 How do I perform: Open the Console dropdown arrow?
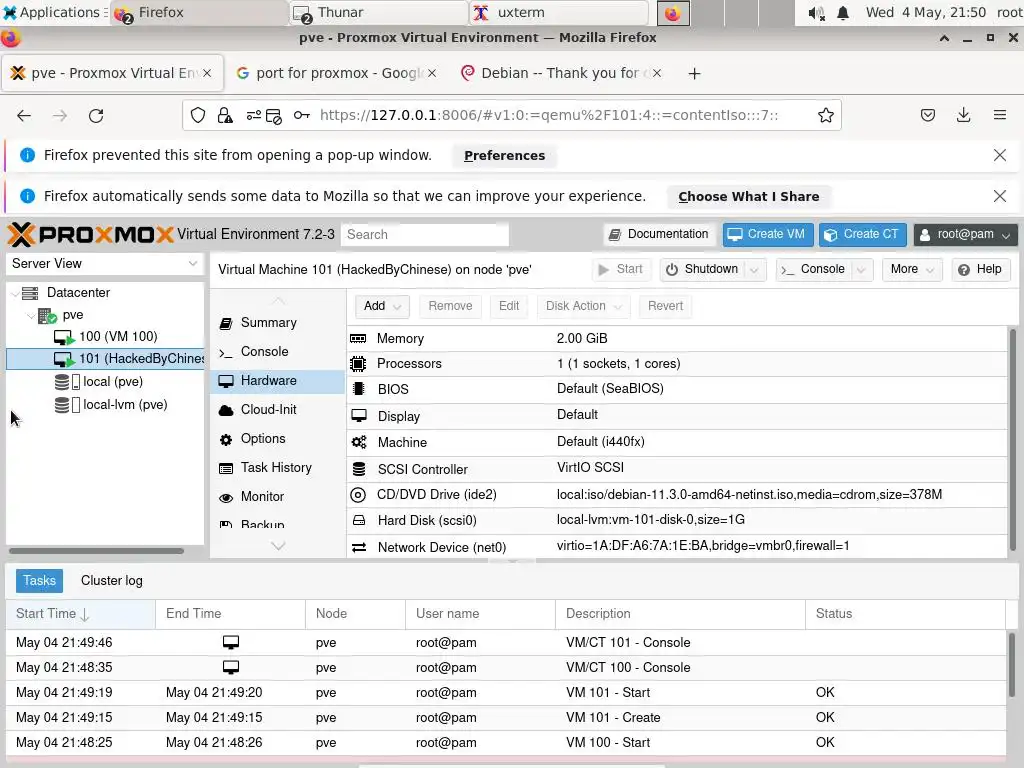pyautogui.click(x=861, y=270)
